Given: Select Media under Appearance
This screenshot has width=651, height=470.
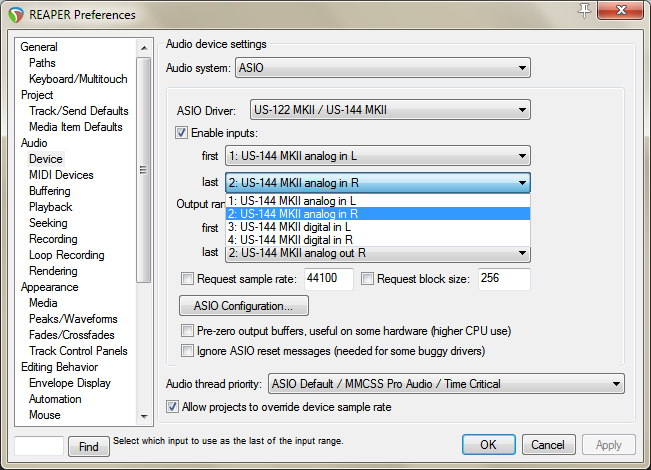Looking at the screenshot, I should click(43, 303).
